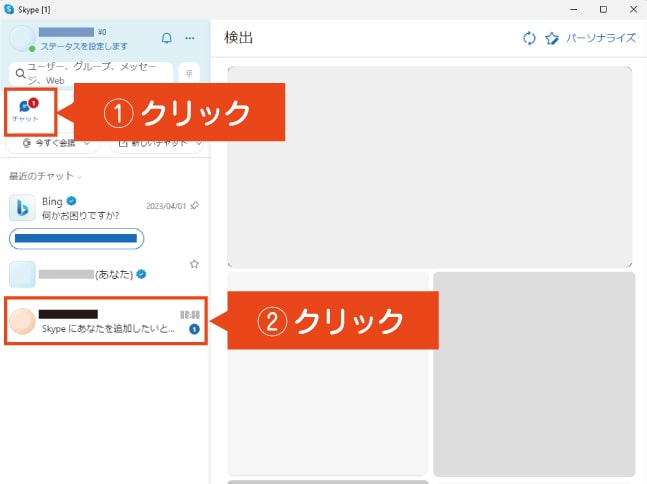Click the star icon on (あなた) chat
The image size is (647, 484).
[x=194, y=264]
